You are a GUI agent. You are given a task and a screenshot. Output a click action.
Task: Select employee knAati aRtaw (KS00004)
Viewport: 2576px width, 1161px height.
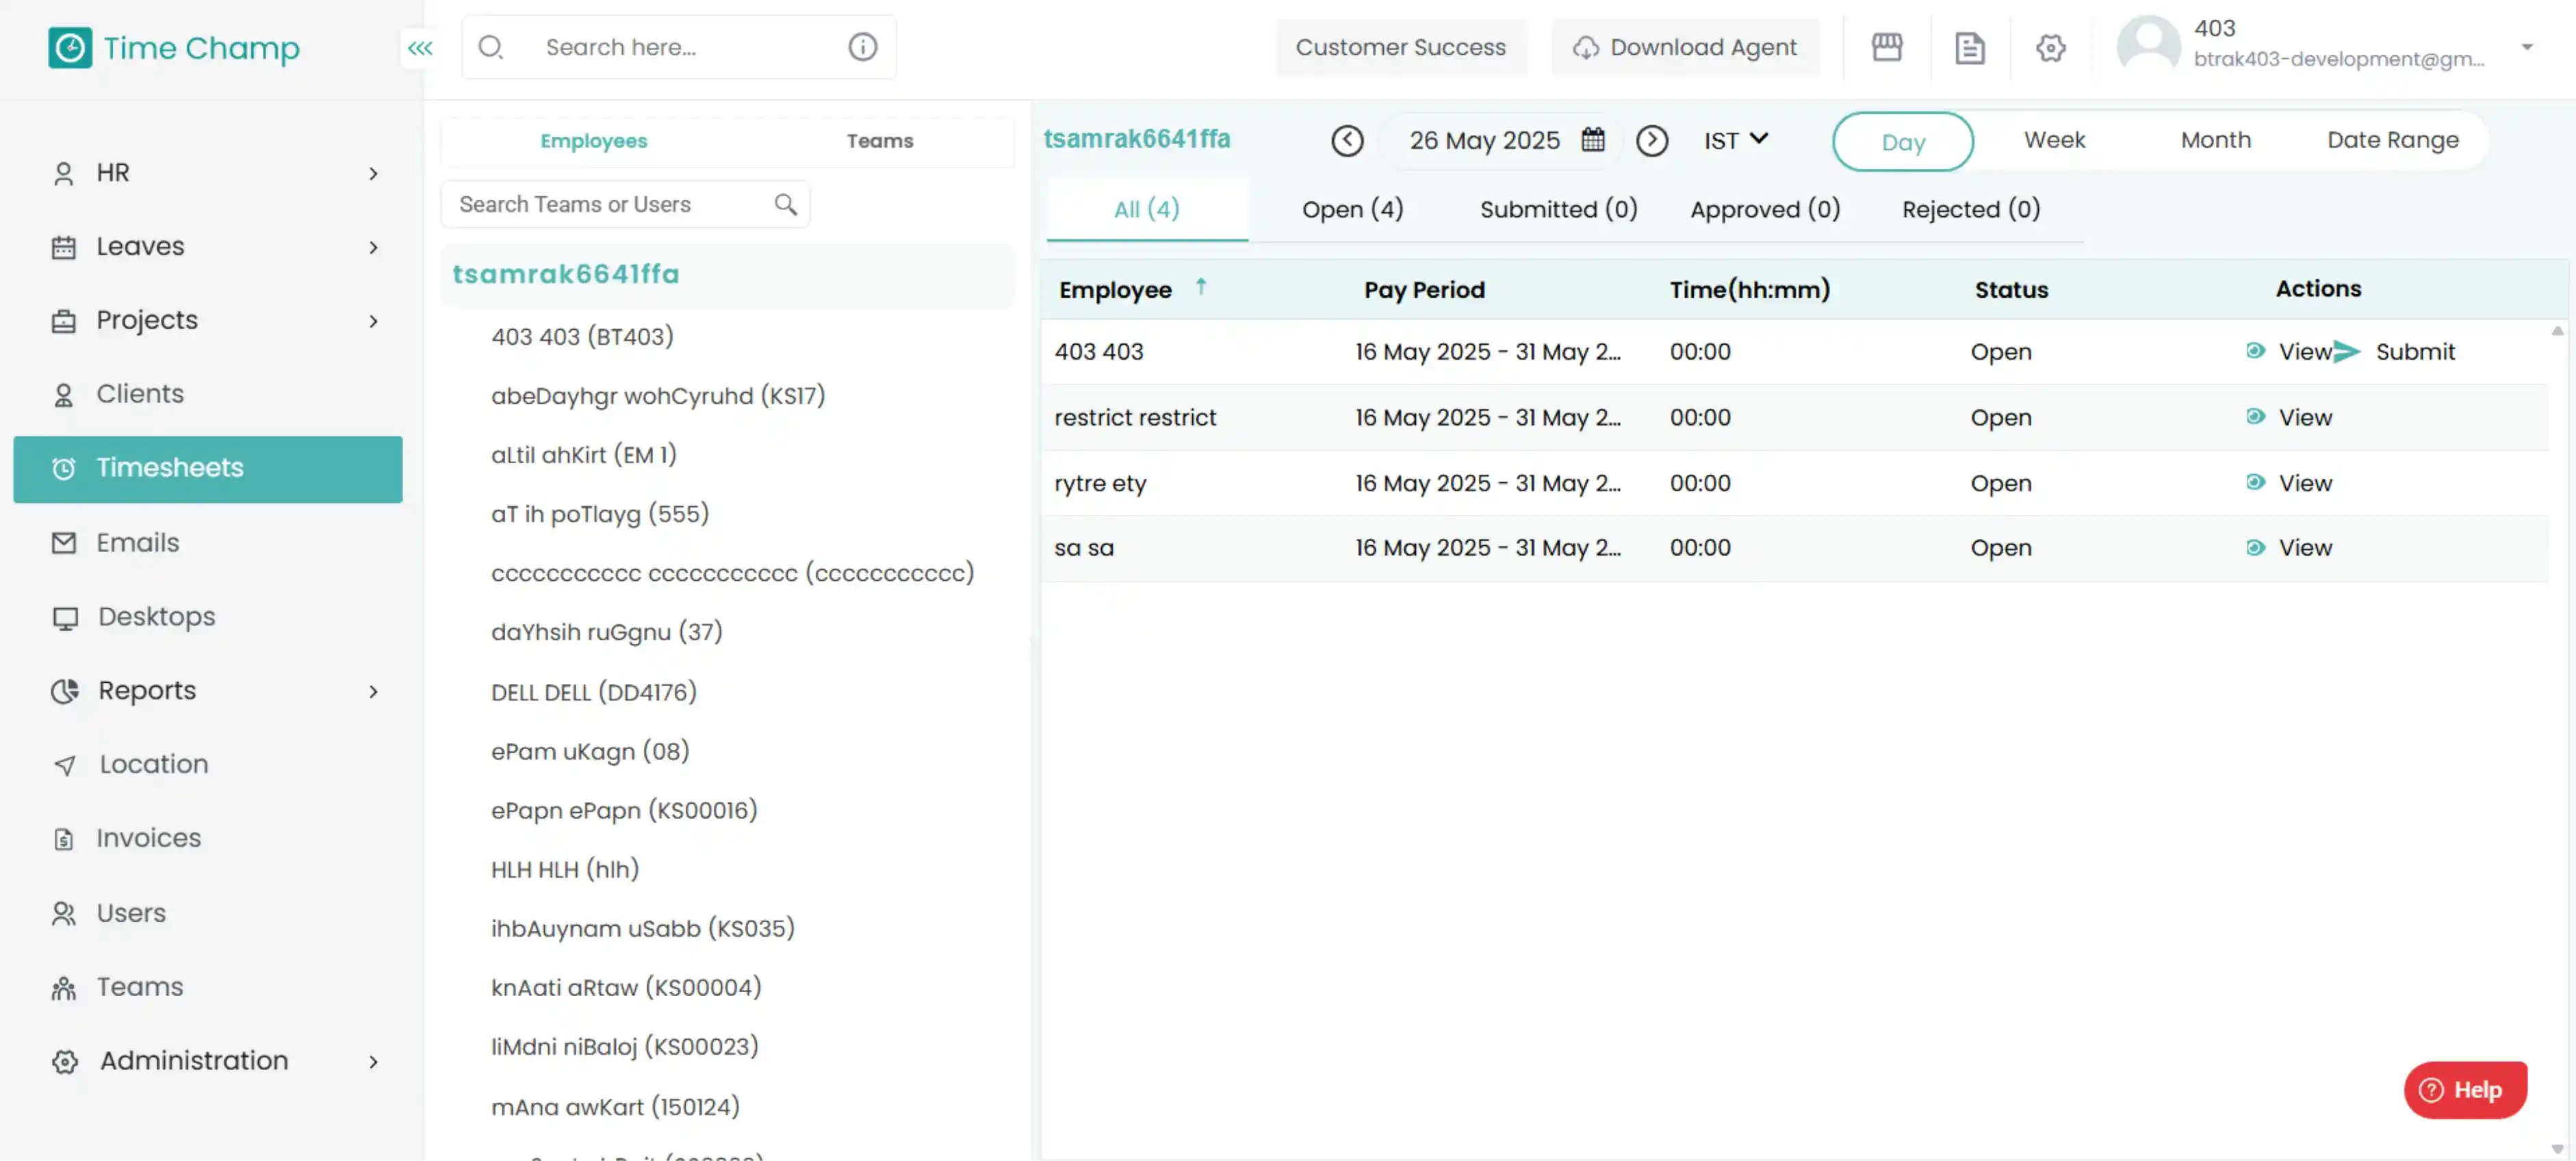(x=626, y=988)
